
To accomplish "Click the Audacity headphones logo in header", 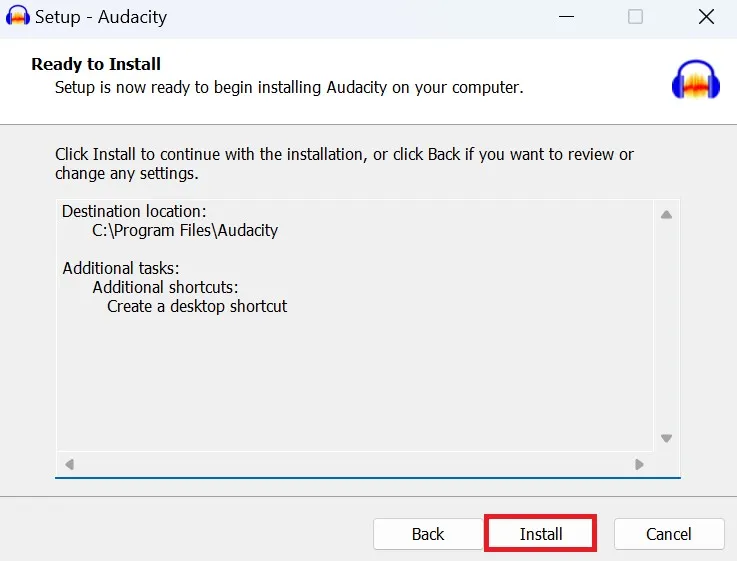I will pyautogui.click(x=696, y=79).
